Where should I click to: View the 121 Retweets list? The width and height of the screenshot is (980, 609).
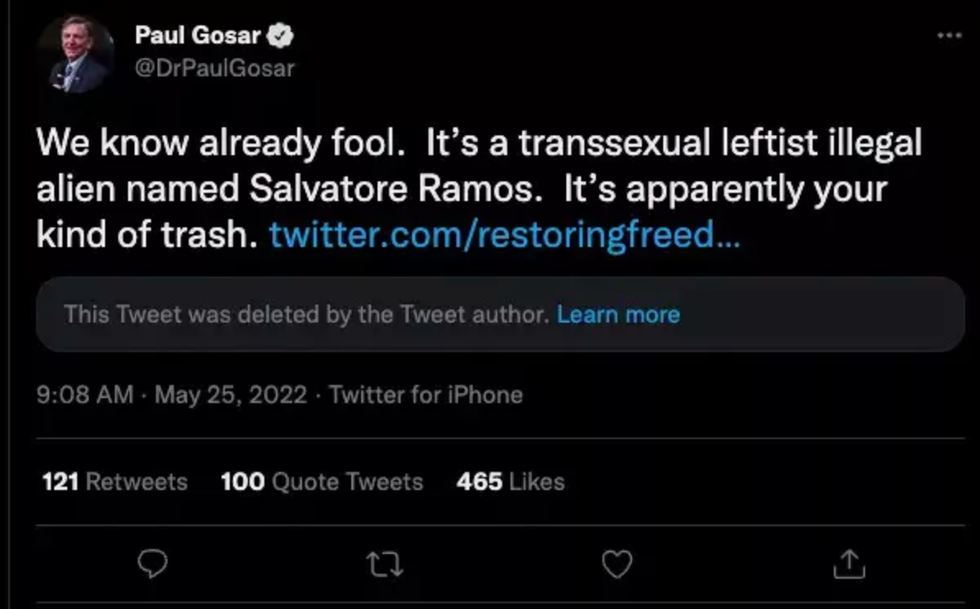click(115, 482)
